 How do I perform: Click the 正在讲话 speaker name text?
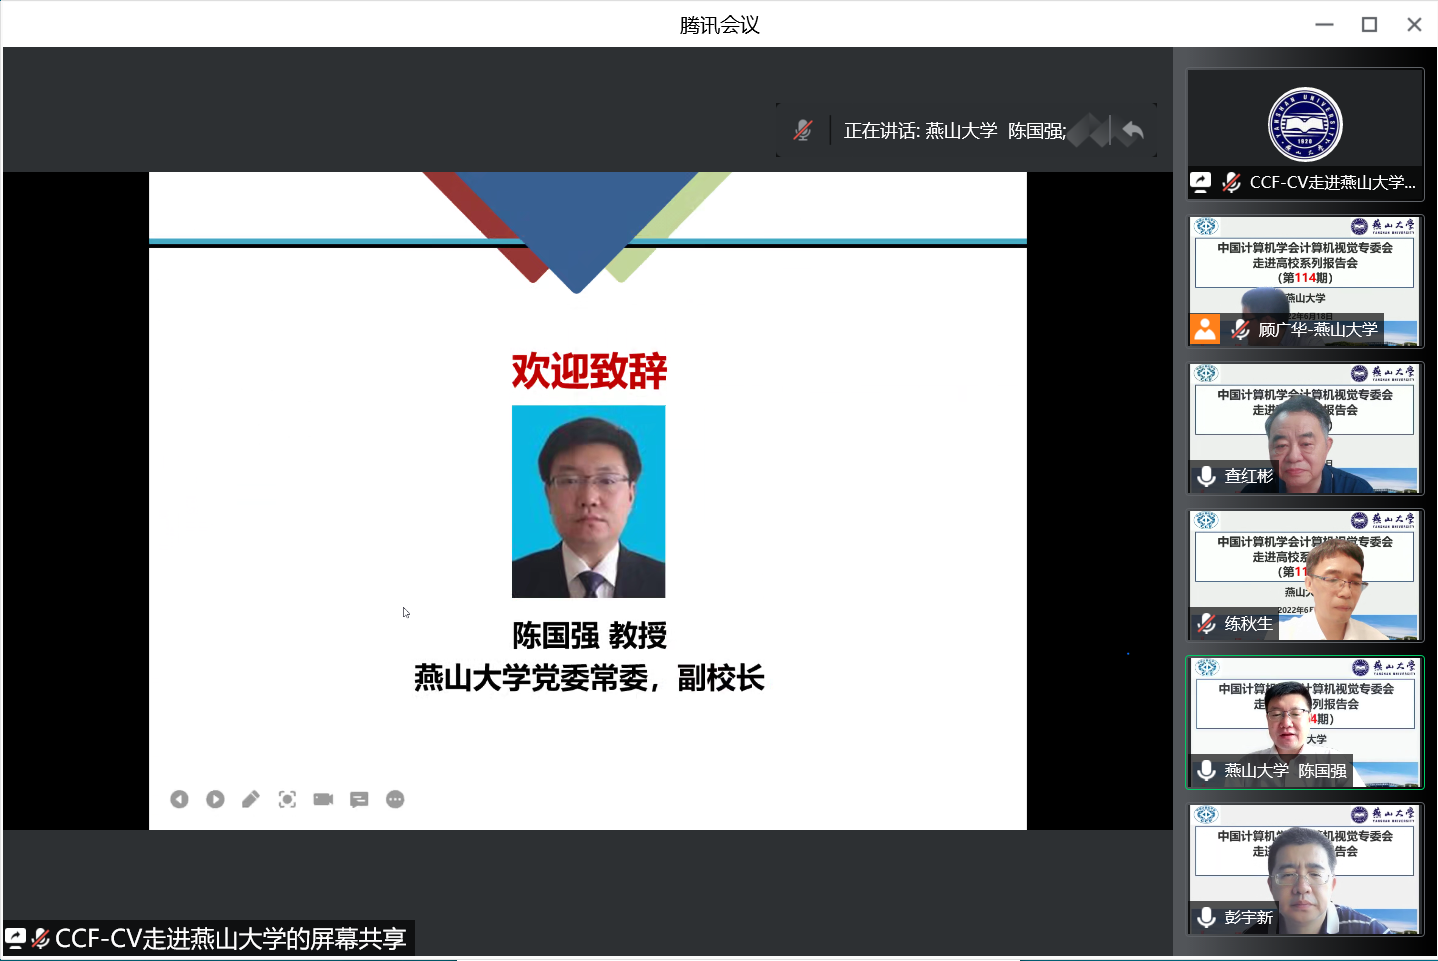954,131
